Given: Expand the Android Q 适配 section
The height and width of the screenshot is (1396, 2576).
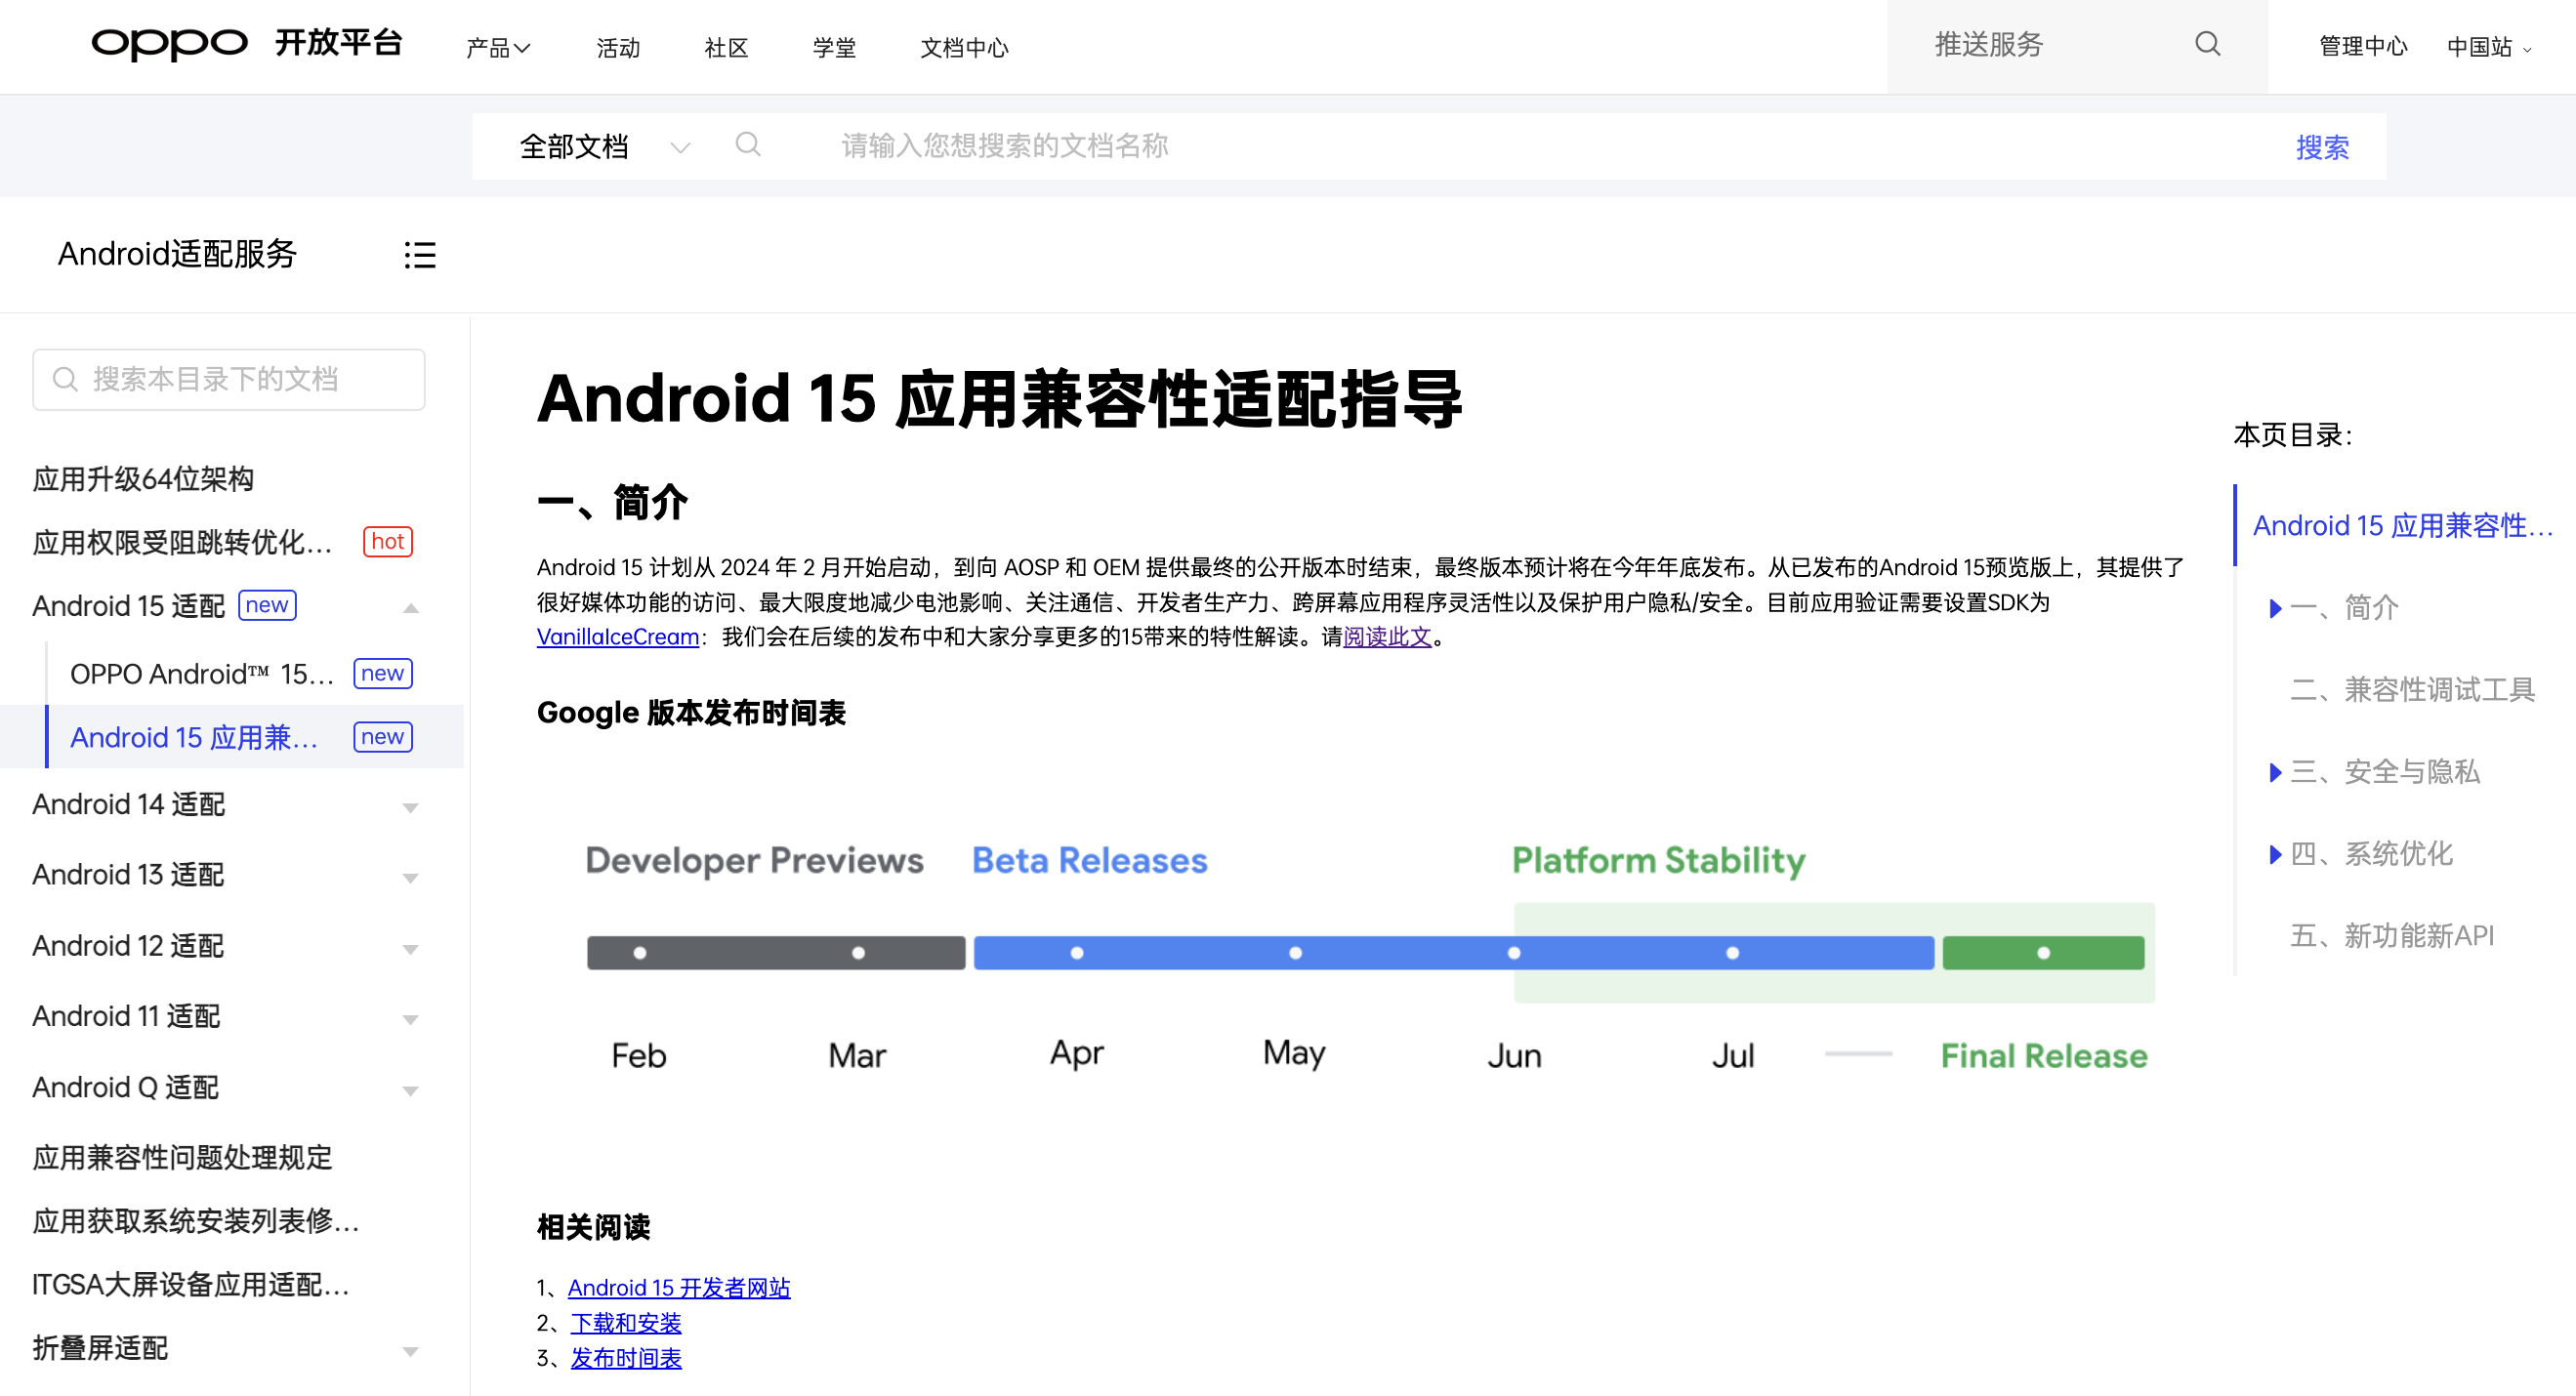Looking at the screenshot, I should click(x=410, y=1090).
